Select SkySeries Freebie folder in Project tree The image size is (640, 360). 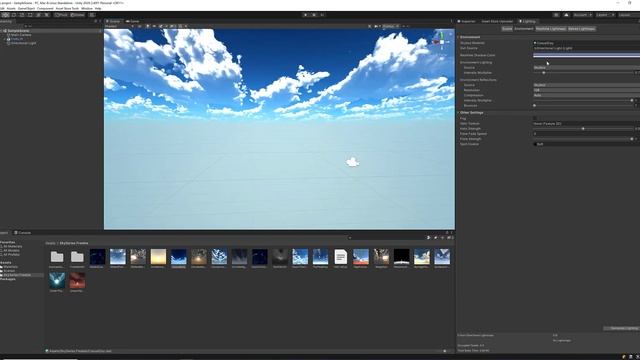pyautogui.click(x=16, y=275)
